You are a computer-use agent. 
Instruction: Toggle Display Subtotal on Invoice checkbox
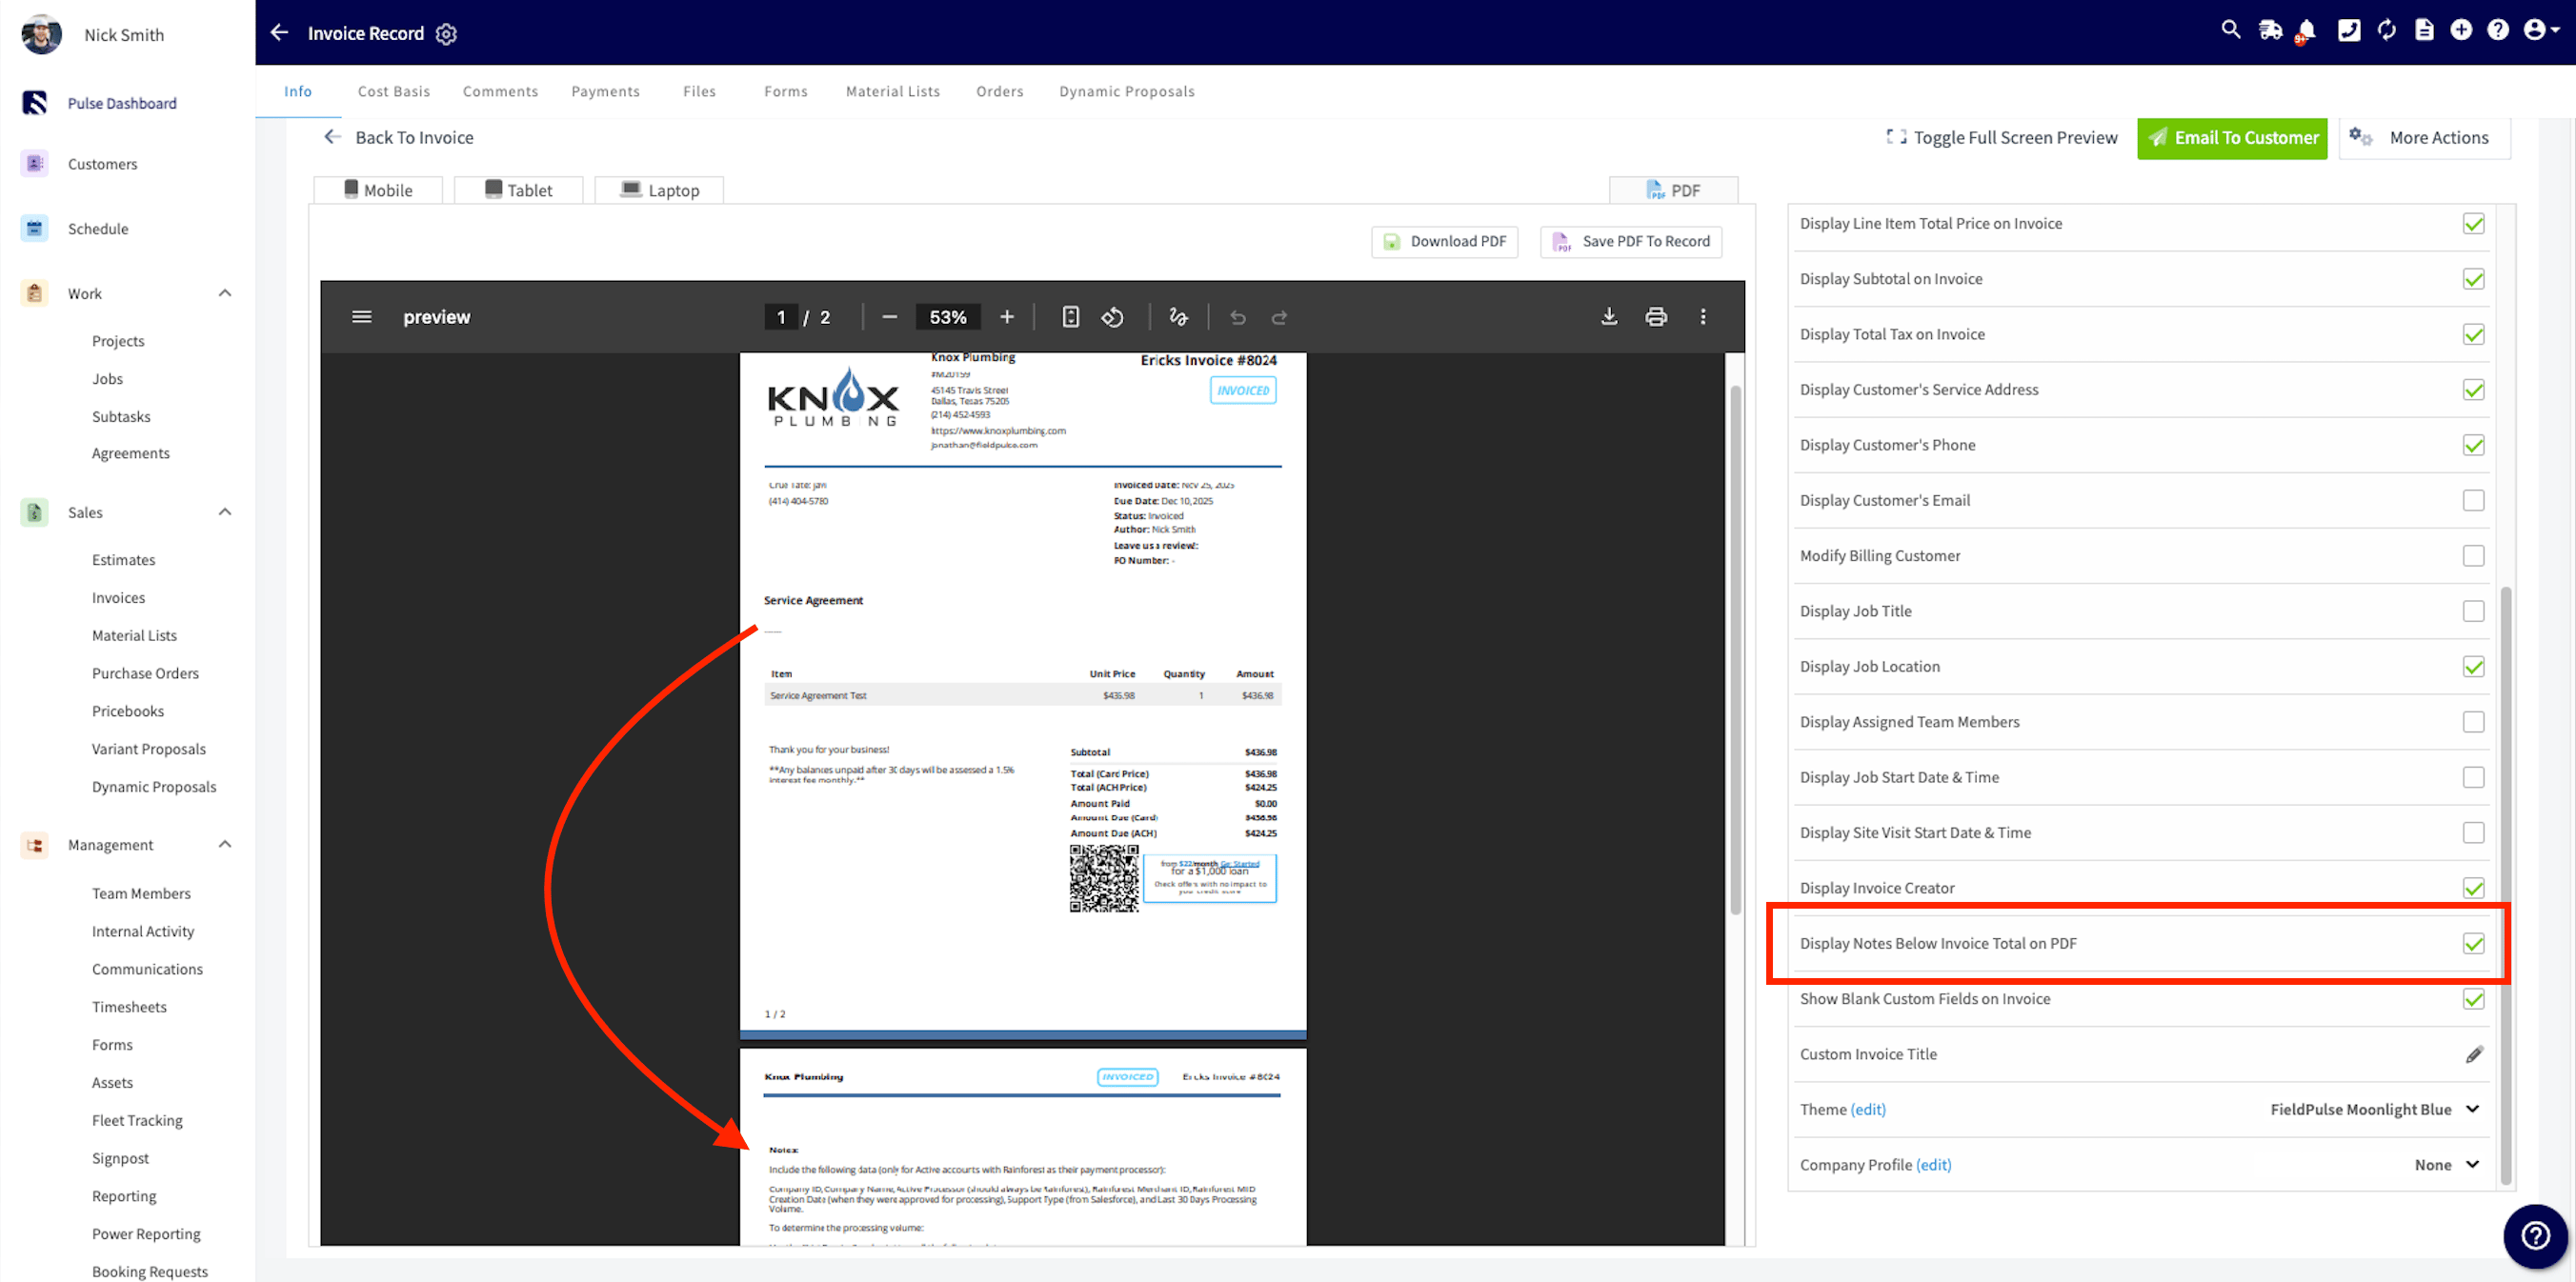[2473, 279]
